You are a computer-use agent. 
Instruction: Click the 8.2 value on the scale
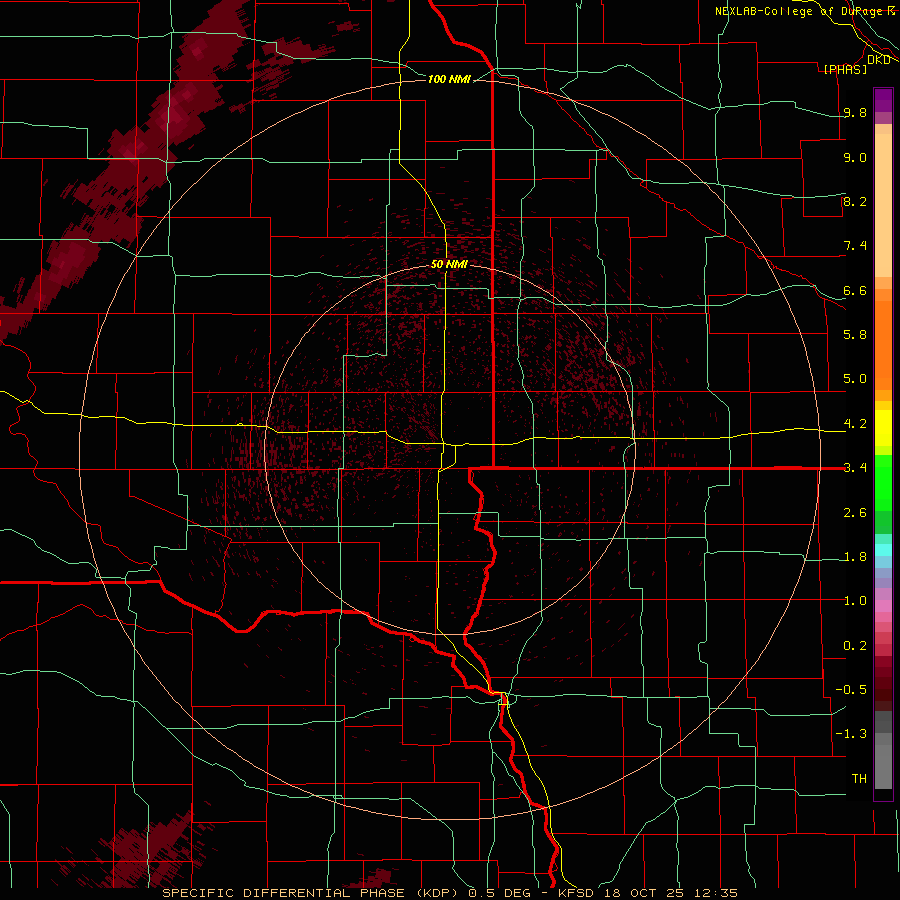point(855,201)
